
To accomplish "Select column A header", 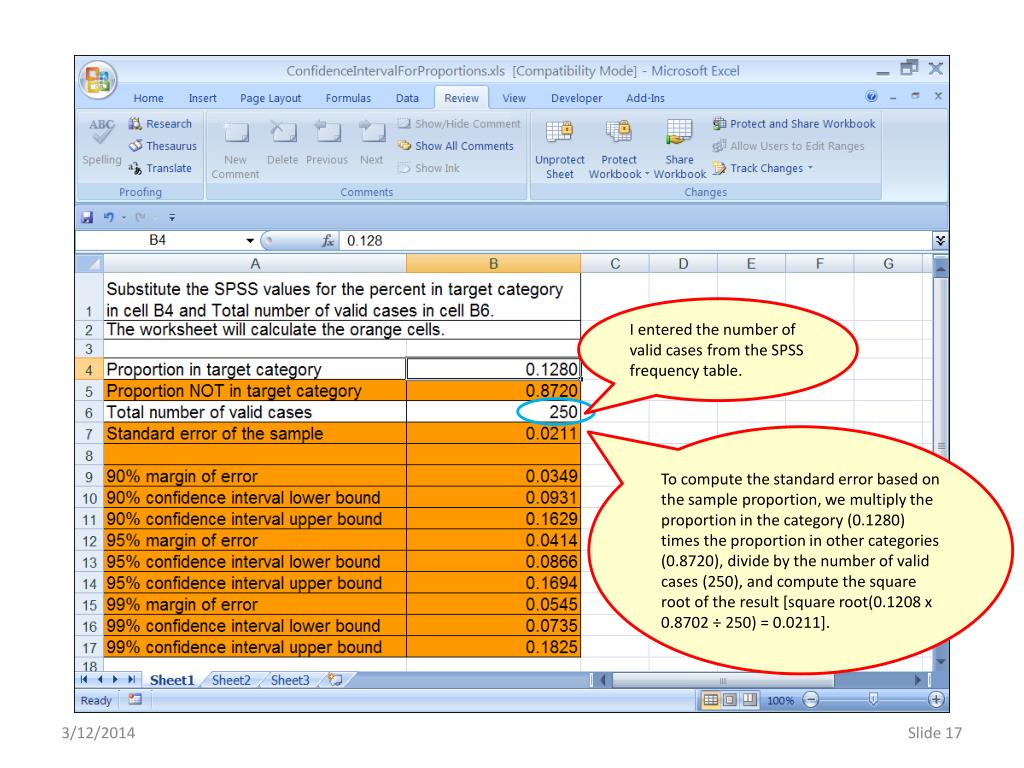I will (255, 264).
